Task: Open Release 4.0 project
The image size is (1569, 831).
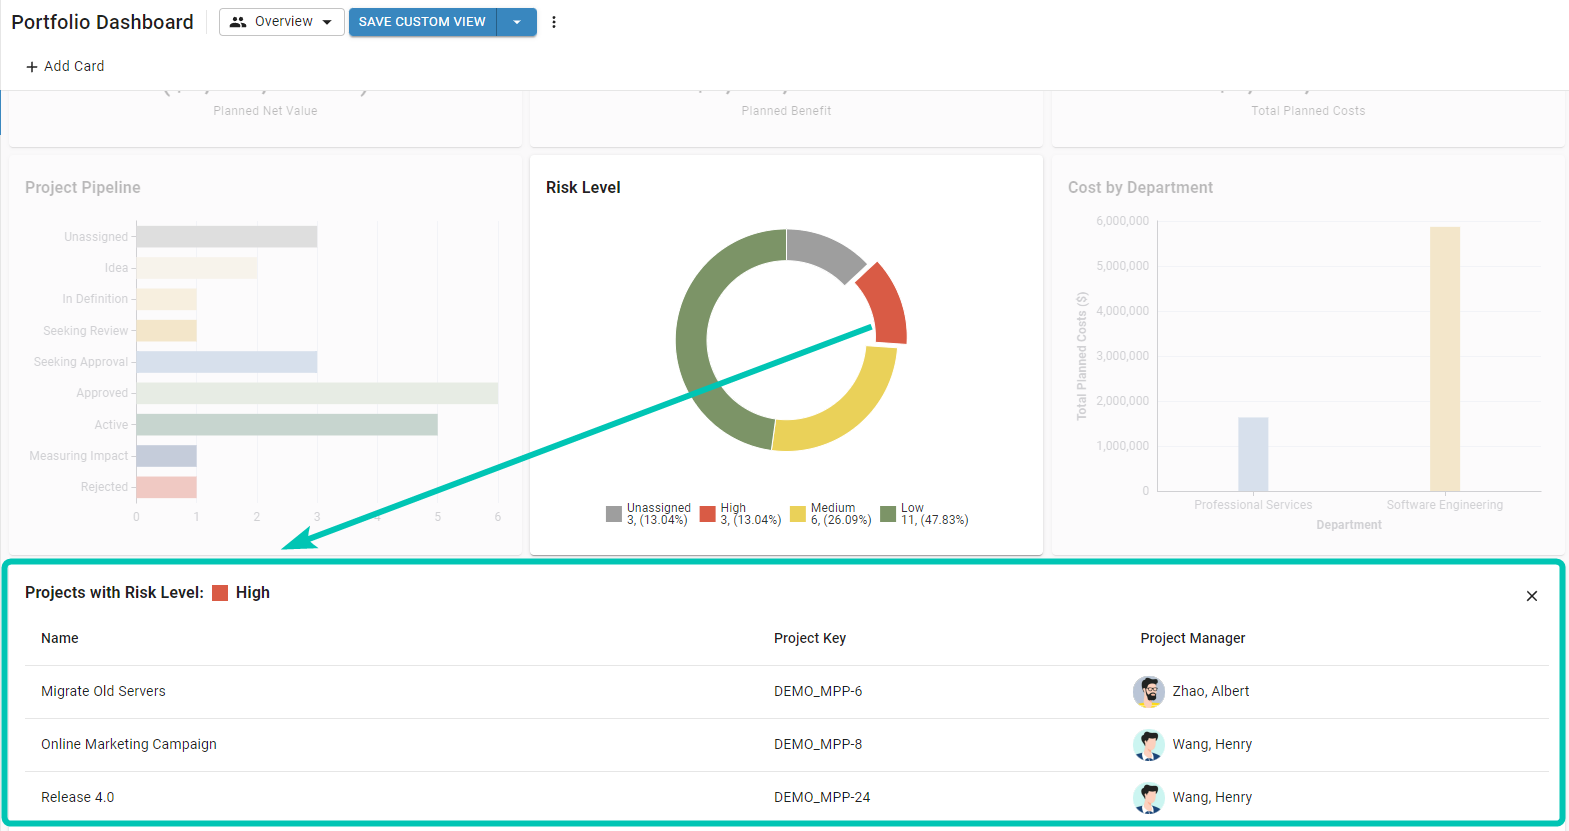Action: (78, 797)
